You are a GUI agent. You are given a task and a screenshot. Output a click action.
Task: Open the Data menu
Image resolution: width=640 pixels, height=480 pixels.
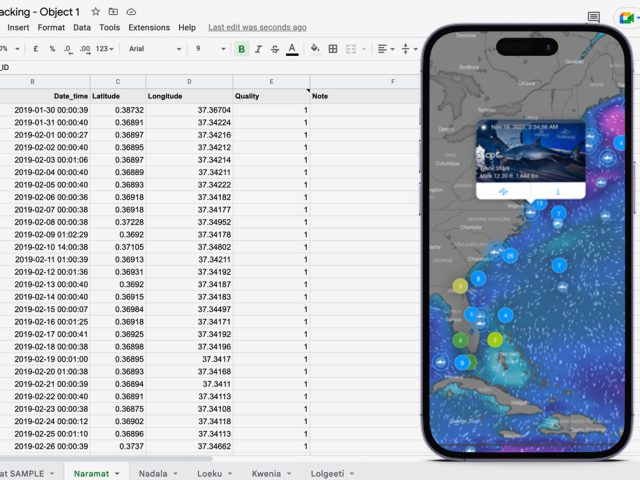pyautogui.click(x=82, y=27)
